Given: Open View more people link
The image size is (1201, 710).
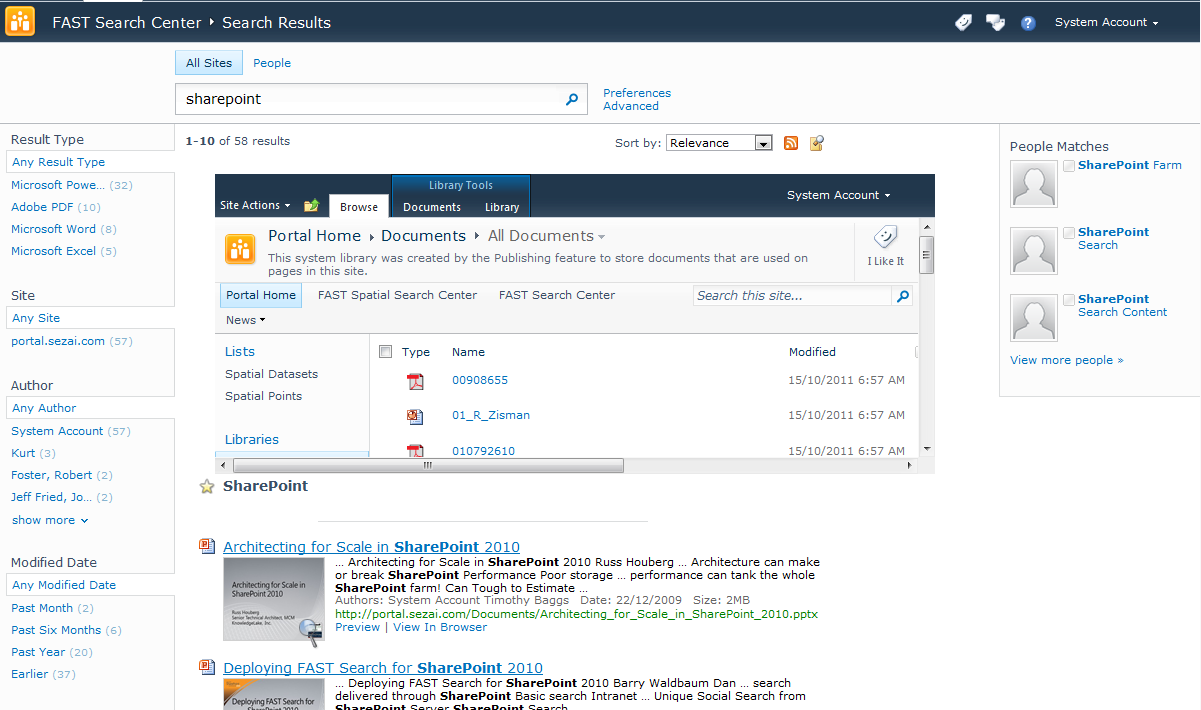Looking at the screenshot, I should (1067, 360).
